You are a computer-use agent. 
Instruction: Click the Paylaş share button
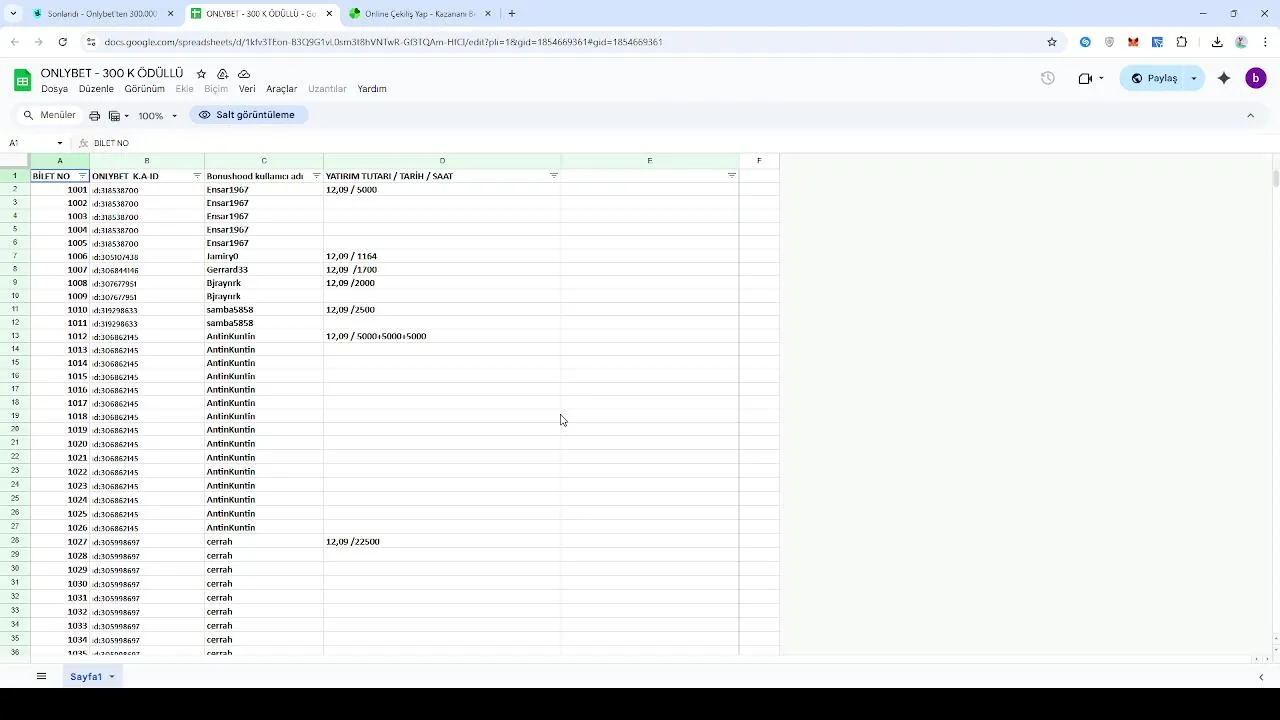[1153, 78]
